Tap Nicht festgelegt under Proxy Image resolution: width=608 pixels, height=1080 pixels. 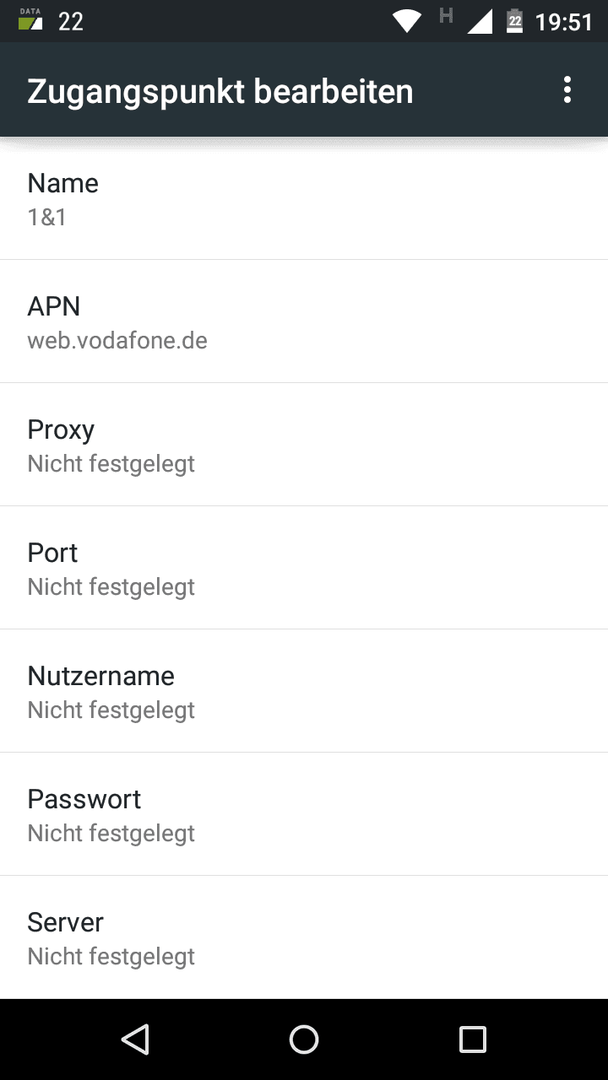(x=112, y=464)
